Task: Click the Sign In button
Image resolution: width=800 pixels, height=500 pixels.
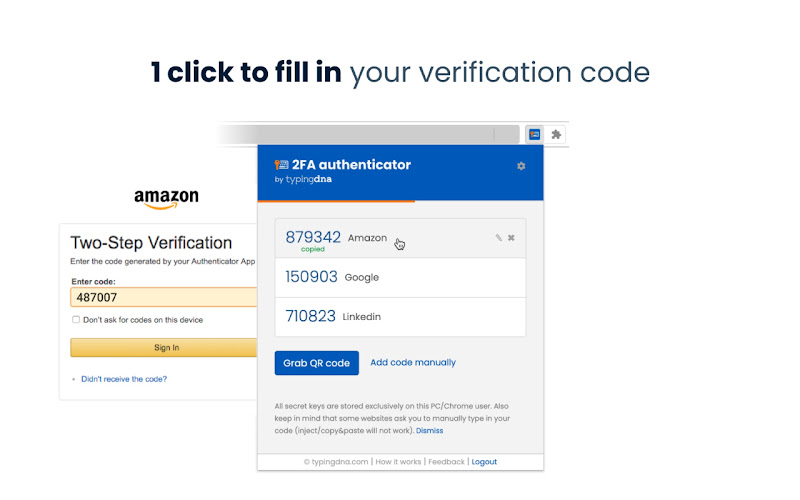Action: (x=164, y=347)
